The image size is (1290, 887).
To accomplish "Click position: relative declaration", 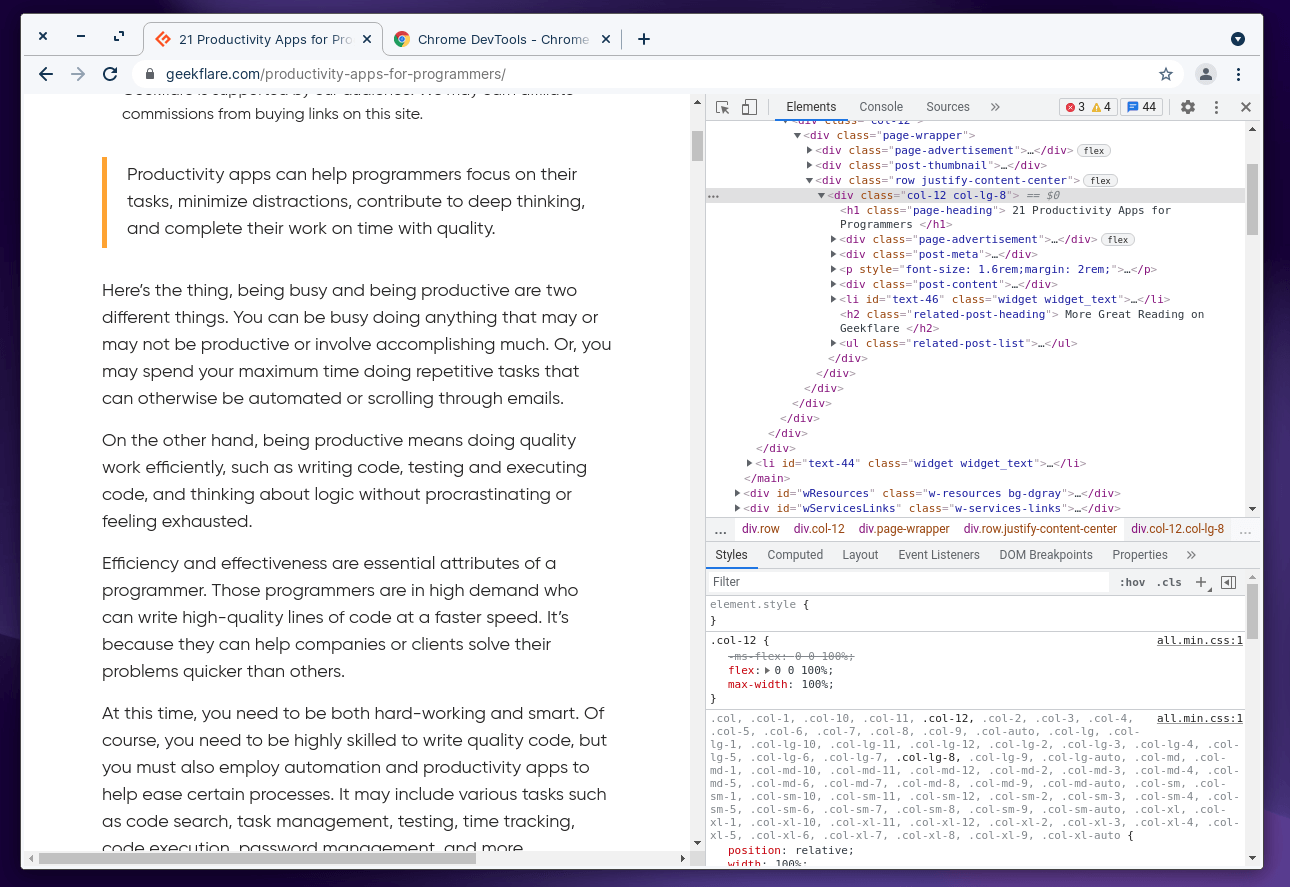I will point(790,850).
